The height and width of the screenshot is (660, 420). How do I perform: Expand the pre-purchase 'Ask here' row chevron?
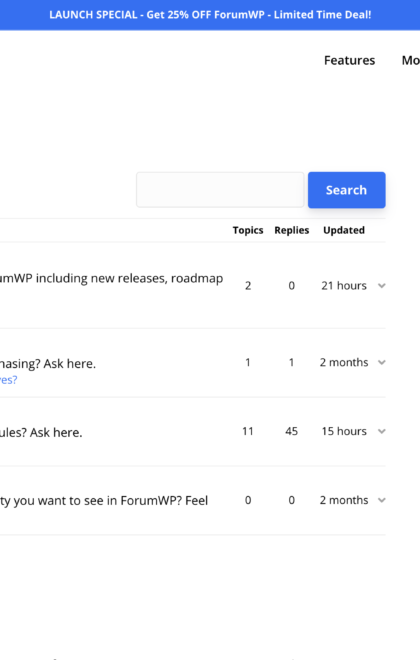(382, 362)
